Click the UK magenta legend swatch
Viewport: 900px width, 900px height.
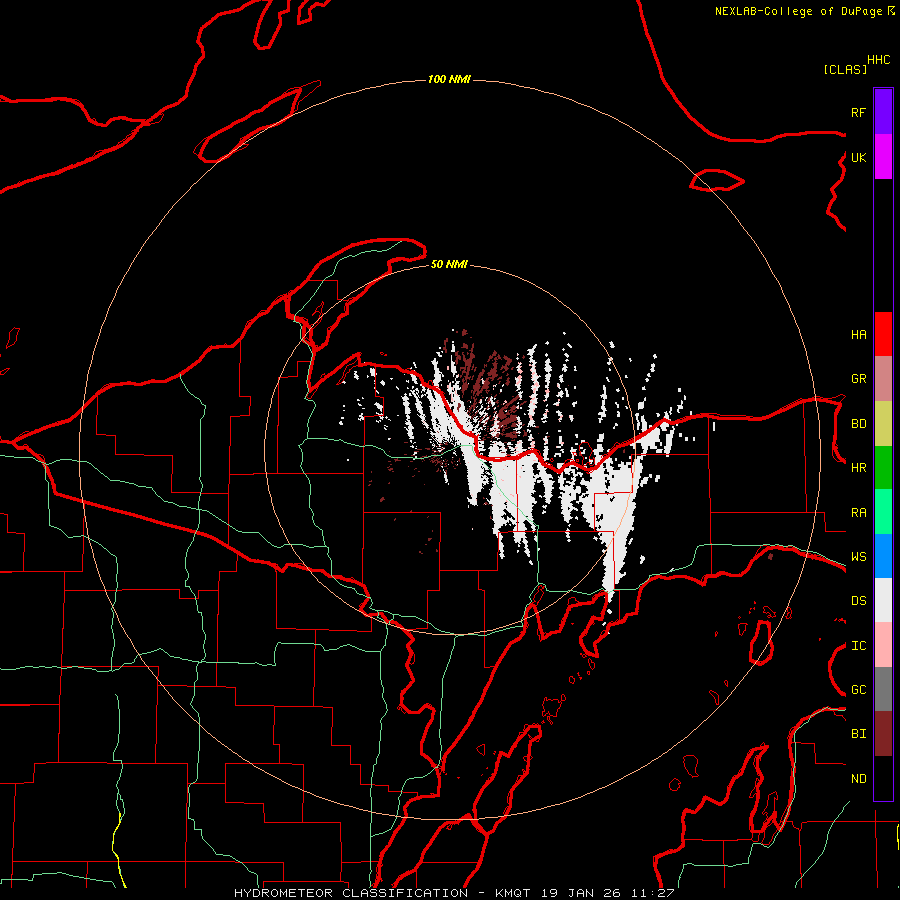pyautogui.click(x=883, y=157)
